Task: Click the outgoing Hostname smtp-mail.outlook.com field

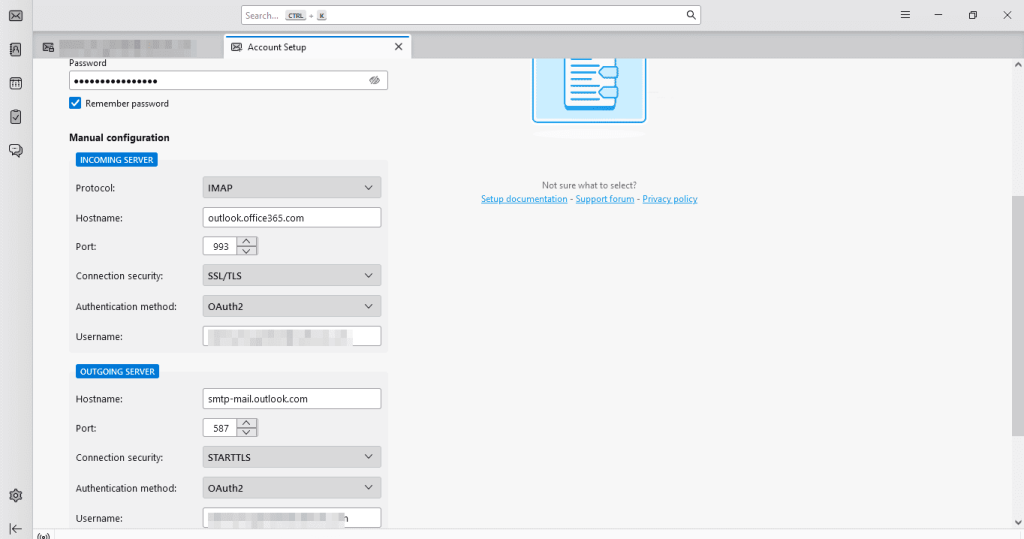Action: point(292,399)
